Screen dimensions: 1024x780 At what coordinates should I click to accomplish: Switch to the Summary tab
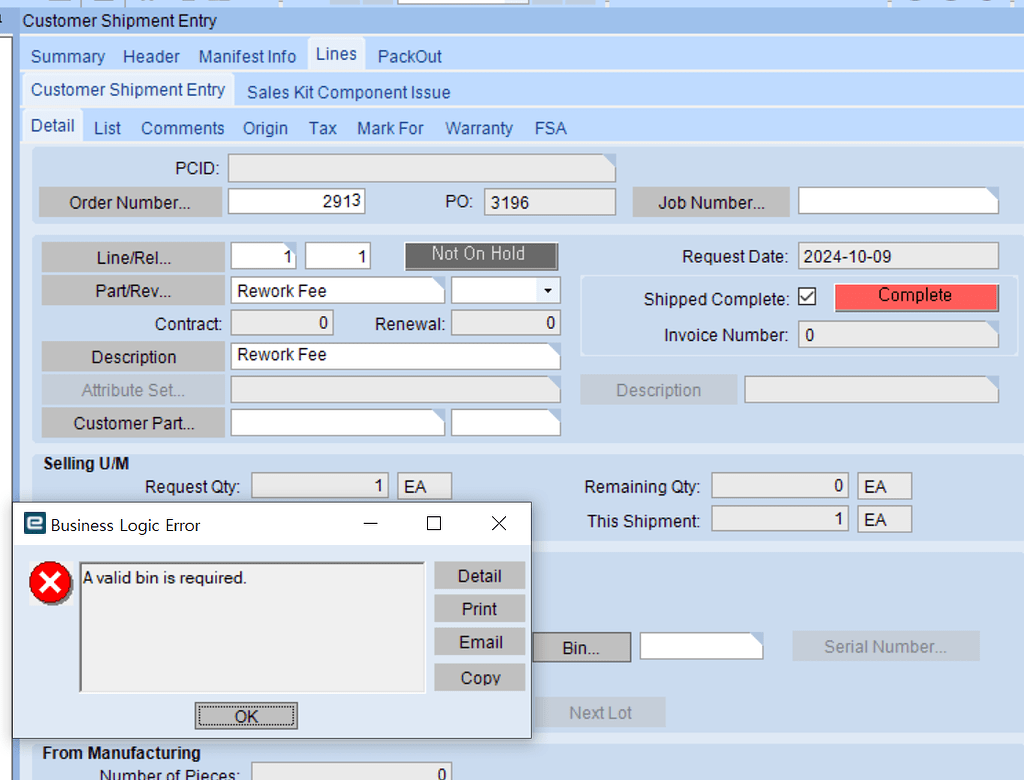[66, 56]
